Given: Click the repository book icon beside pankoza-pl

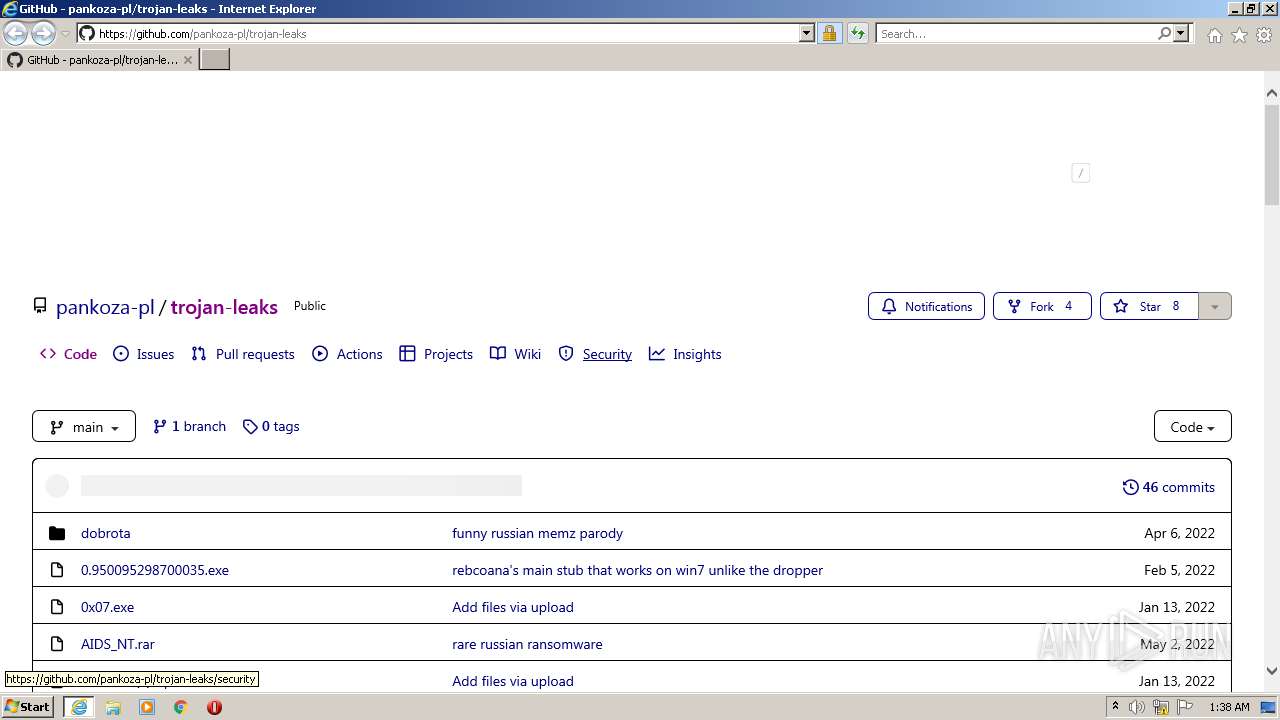Looking at the screenshot, I should coord(40,306).
